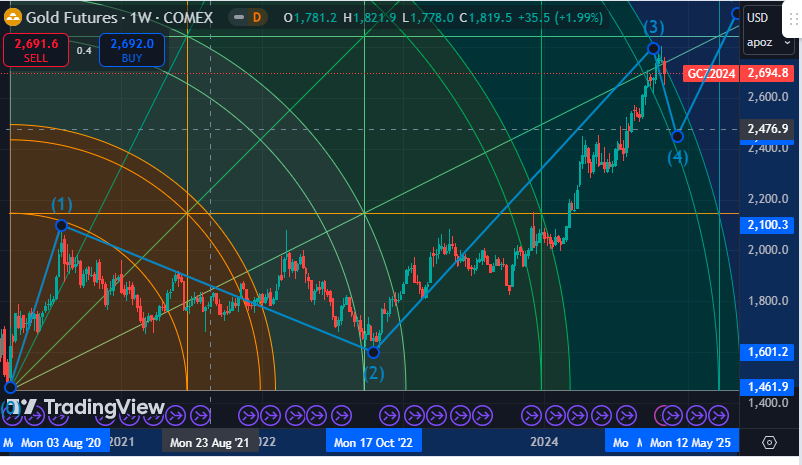
Task: Click the 2,600.0 price axis label
Action: (768, 97)
